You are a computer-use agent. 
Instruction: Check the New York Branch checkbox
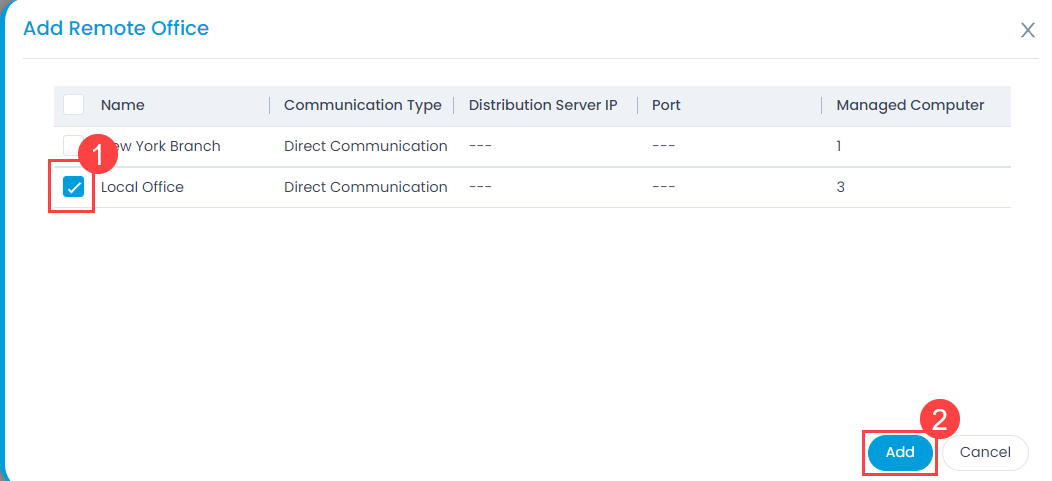click(x=70, y=146)
